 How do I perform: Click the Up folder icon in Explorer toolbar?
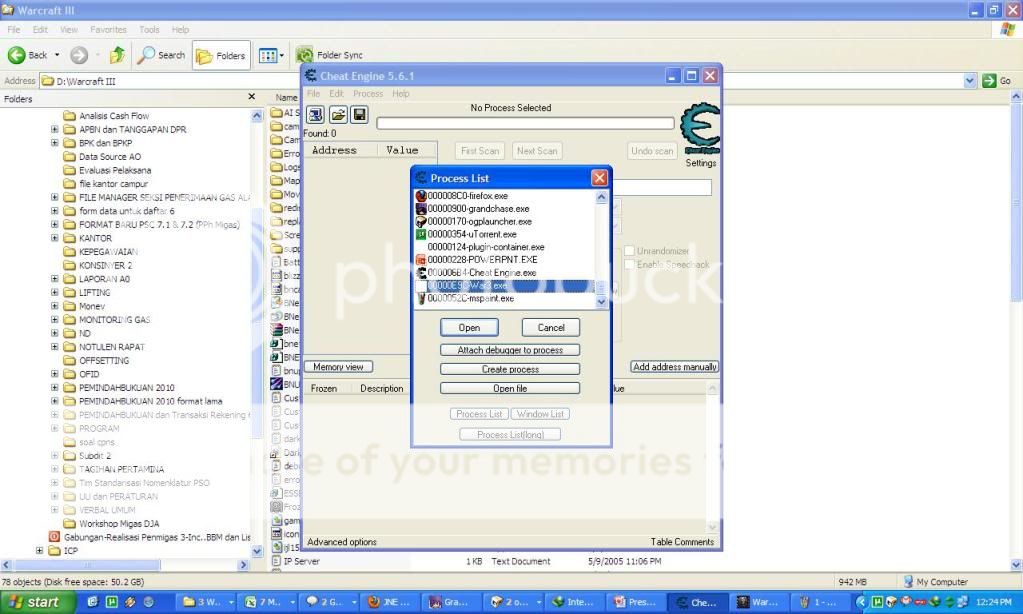(118, 55)
